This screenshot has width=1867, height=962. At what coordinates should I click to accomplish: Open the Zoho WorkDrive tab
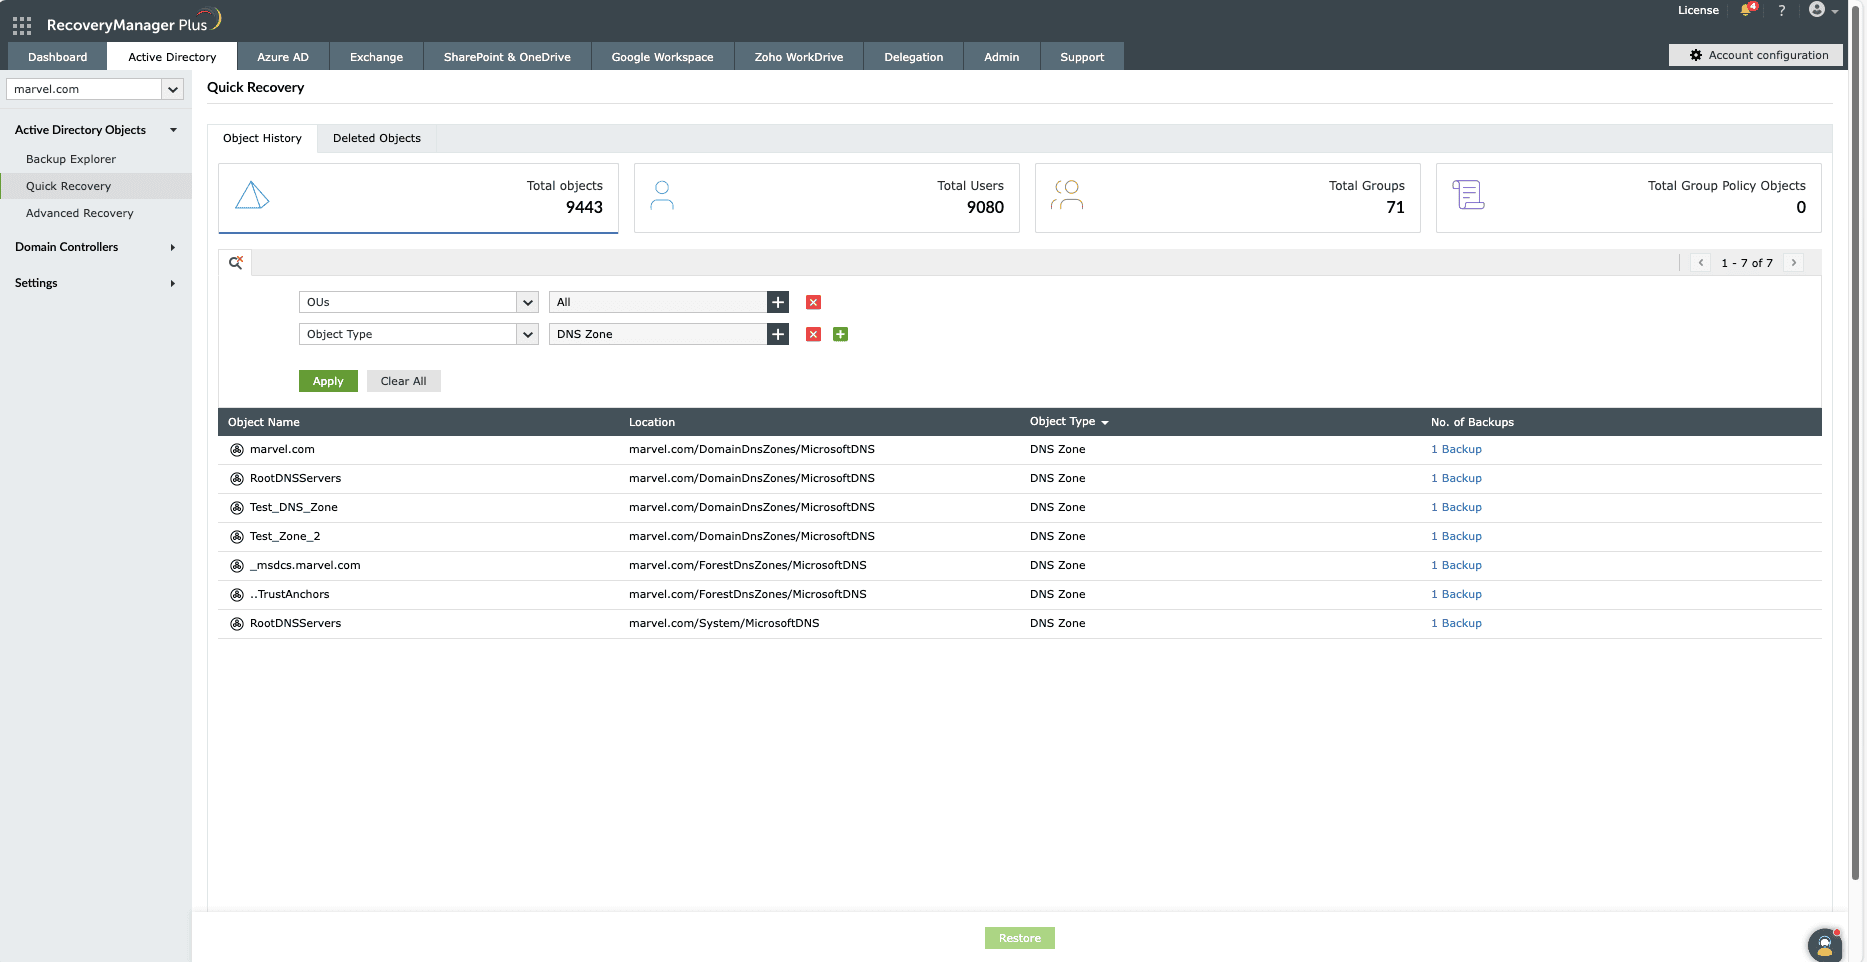tap(798, 57)
